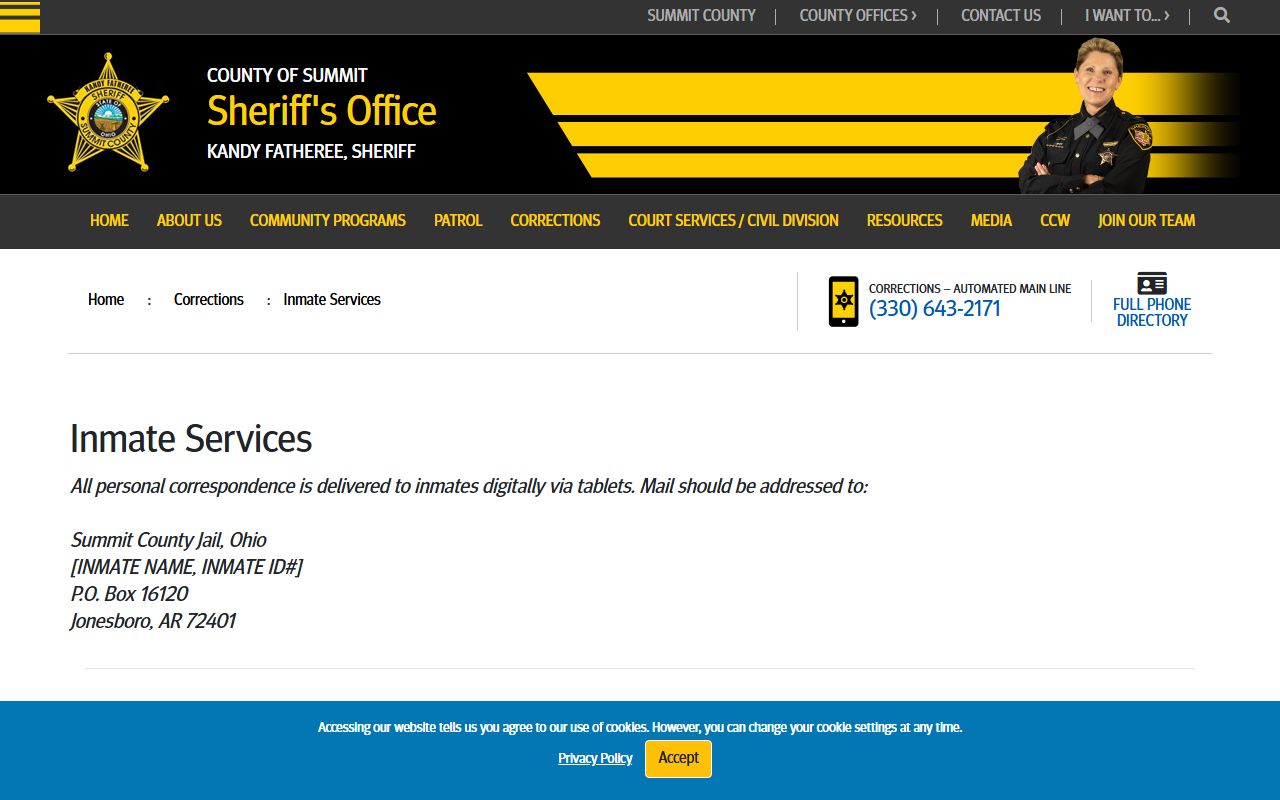Click the Inmate Services breadcrumb
Viewport: 1280px width, 800px height.
pos(332,299)
